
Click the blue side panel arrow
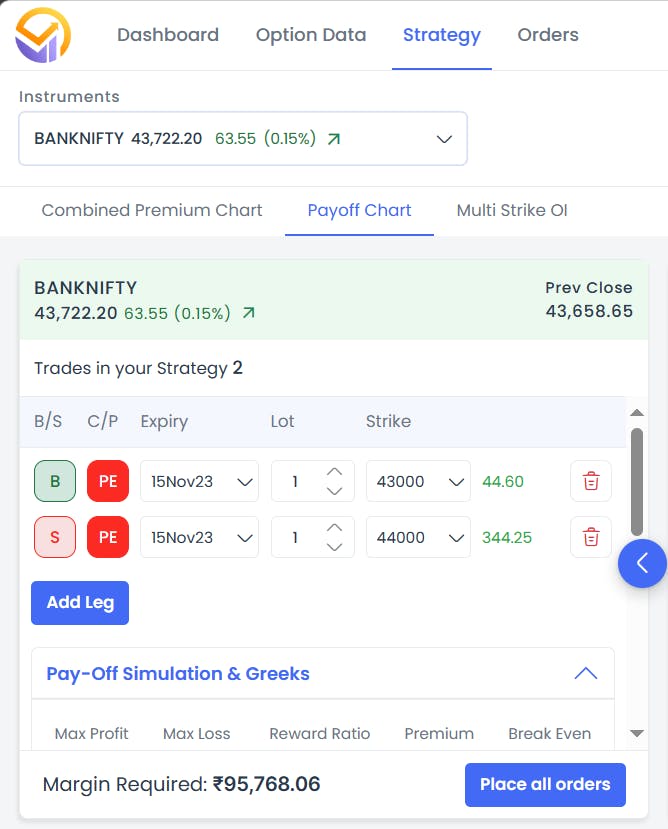(642, 563)
